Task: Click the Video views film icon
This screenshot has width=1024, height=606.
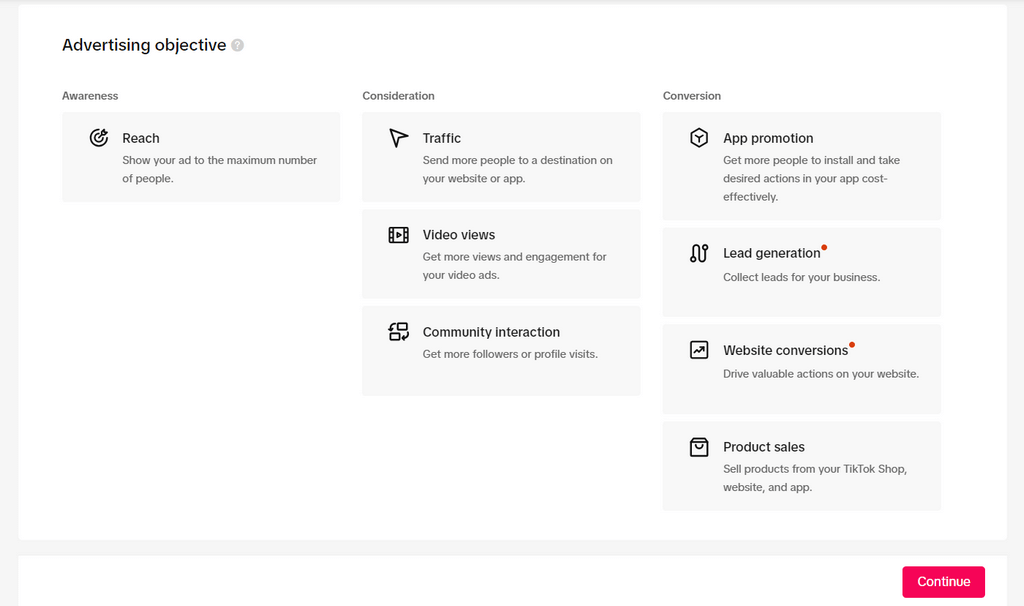Action: [398, 234]
